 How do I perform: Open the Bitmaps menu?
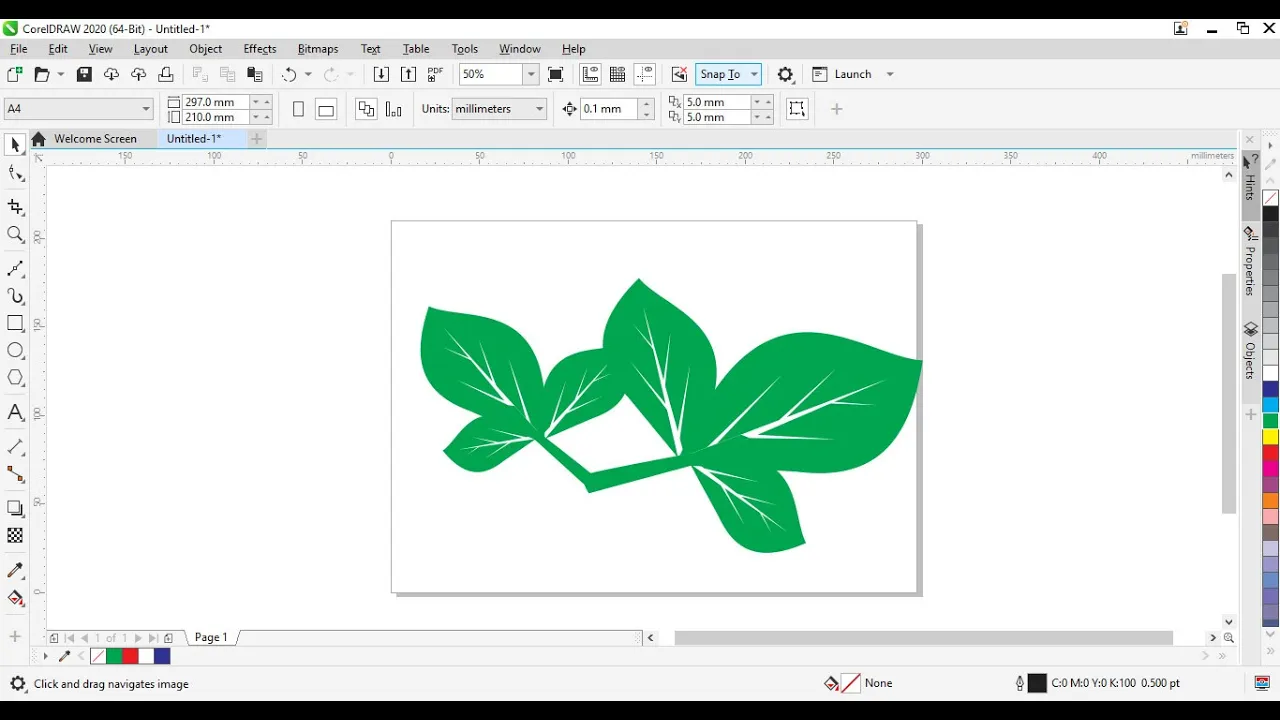tap(318, 48)
